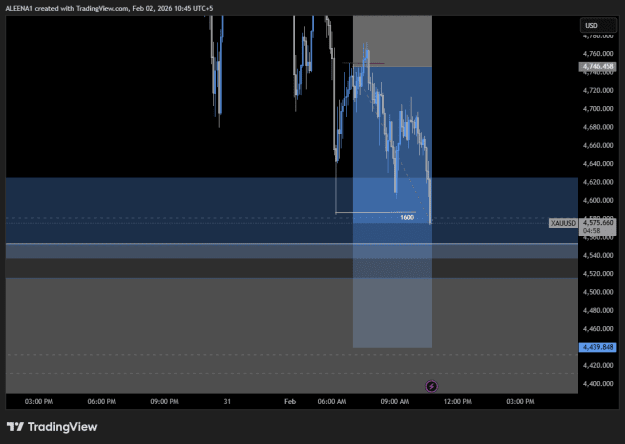The image size is (625, 444).
Task: Click the lightning bolt economic event marker
Action: [431, 386]
